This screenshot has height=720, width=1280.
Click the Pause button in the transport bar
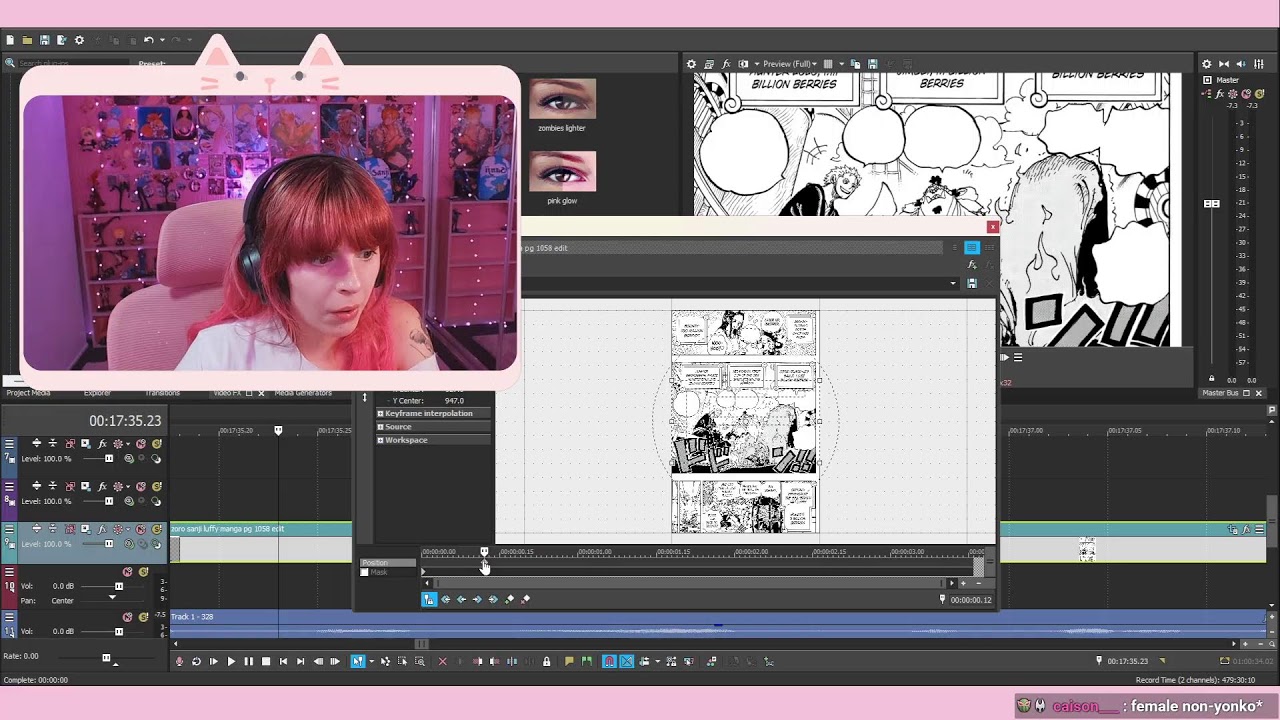click(x=248, y=661)
